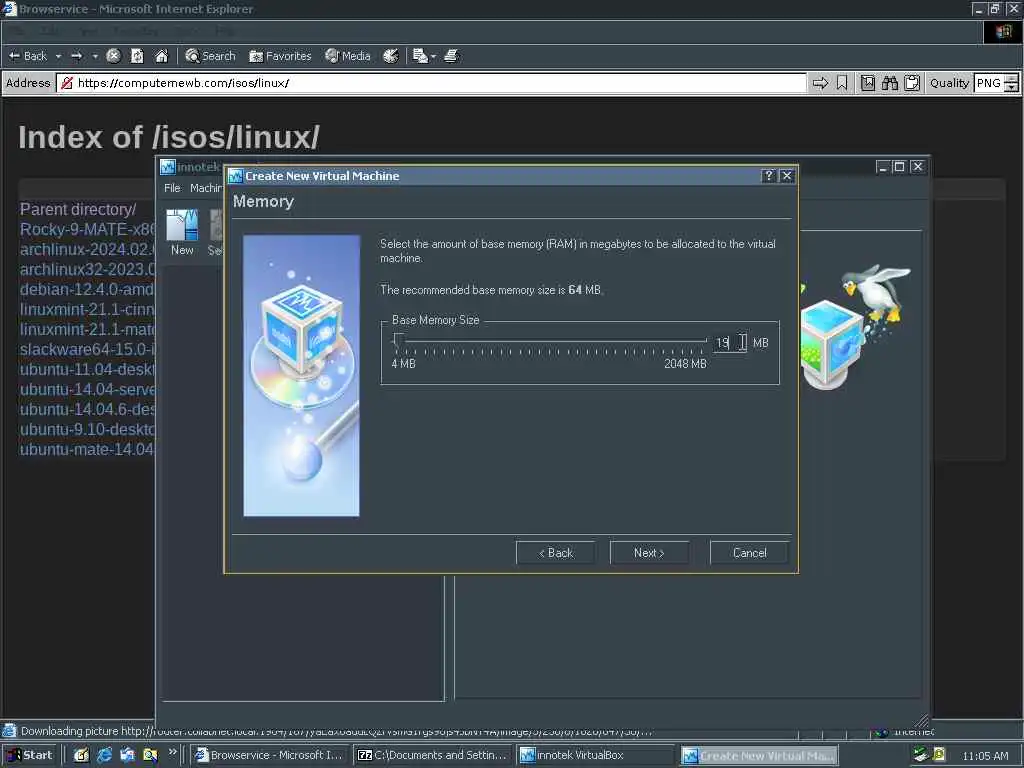The width and height of the screenshot is (1024, 768).
Task: Close the Create New Virtual Machine dialog
Action: (787, 176)
